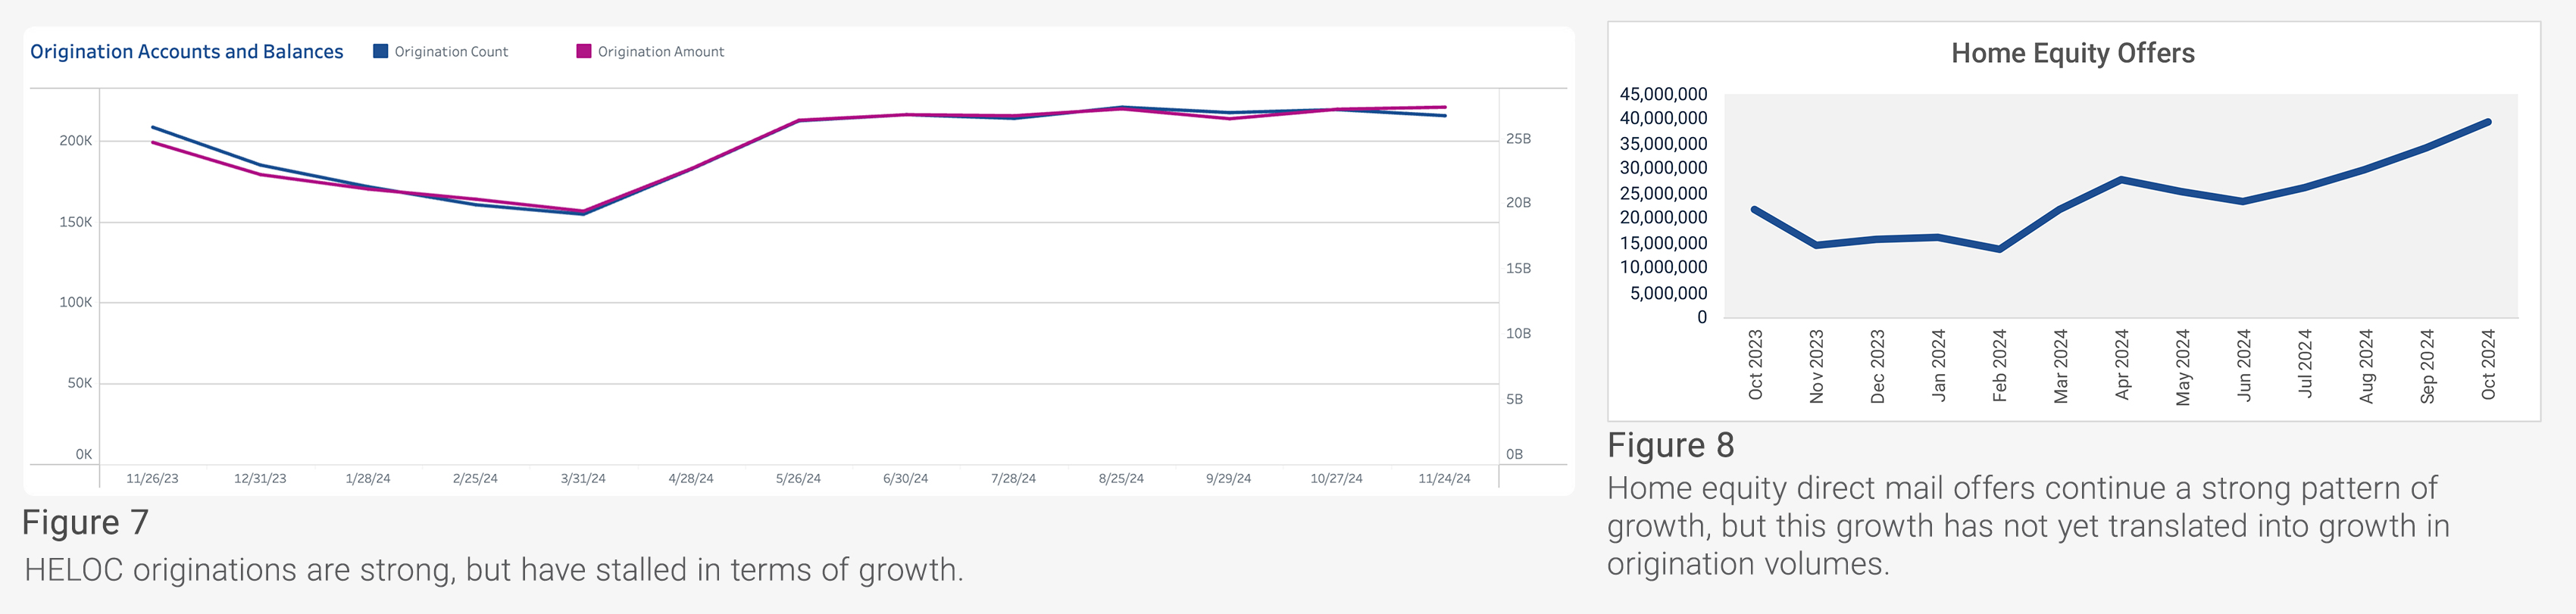This screenshot has width=2576, height=614.
Task: Click the magenta Origination Amount legend swatch
Action: [584, 51]
